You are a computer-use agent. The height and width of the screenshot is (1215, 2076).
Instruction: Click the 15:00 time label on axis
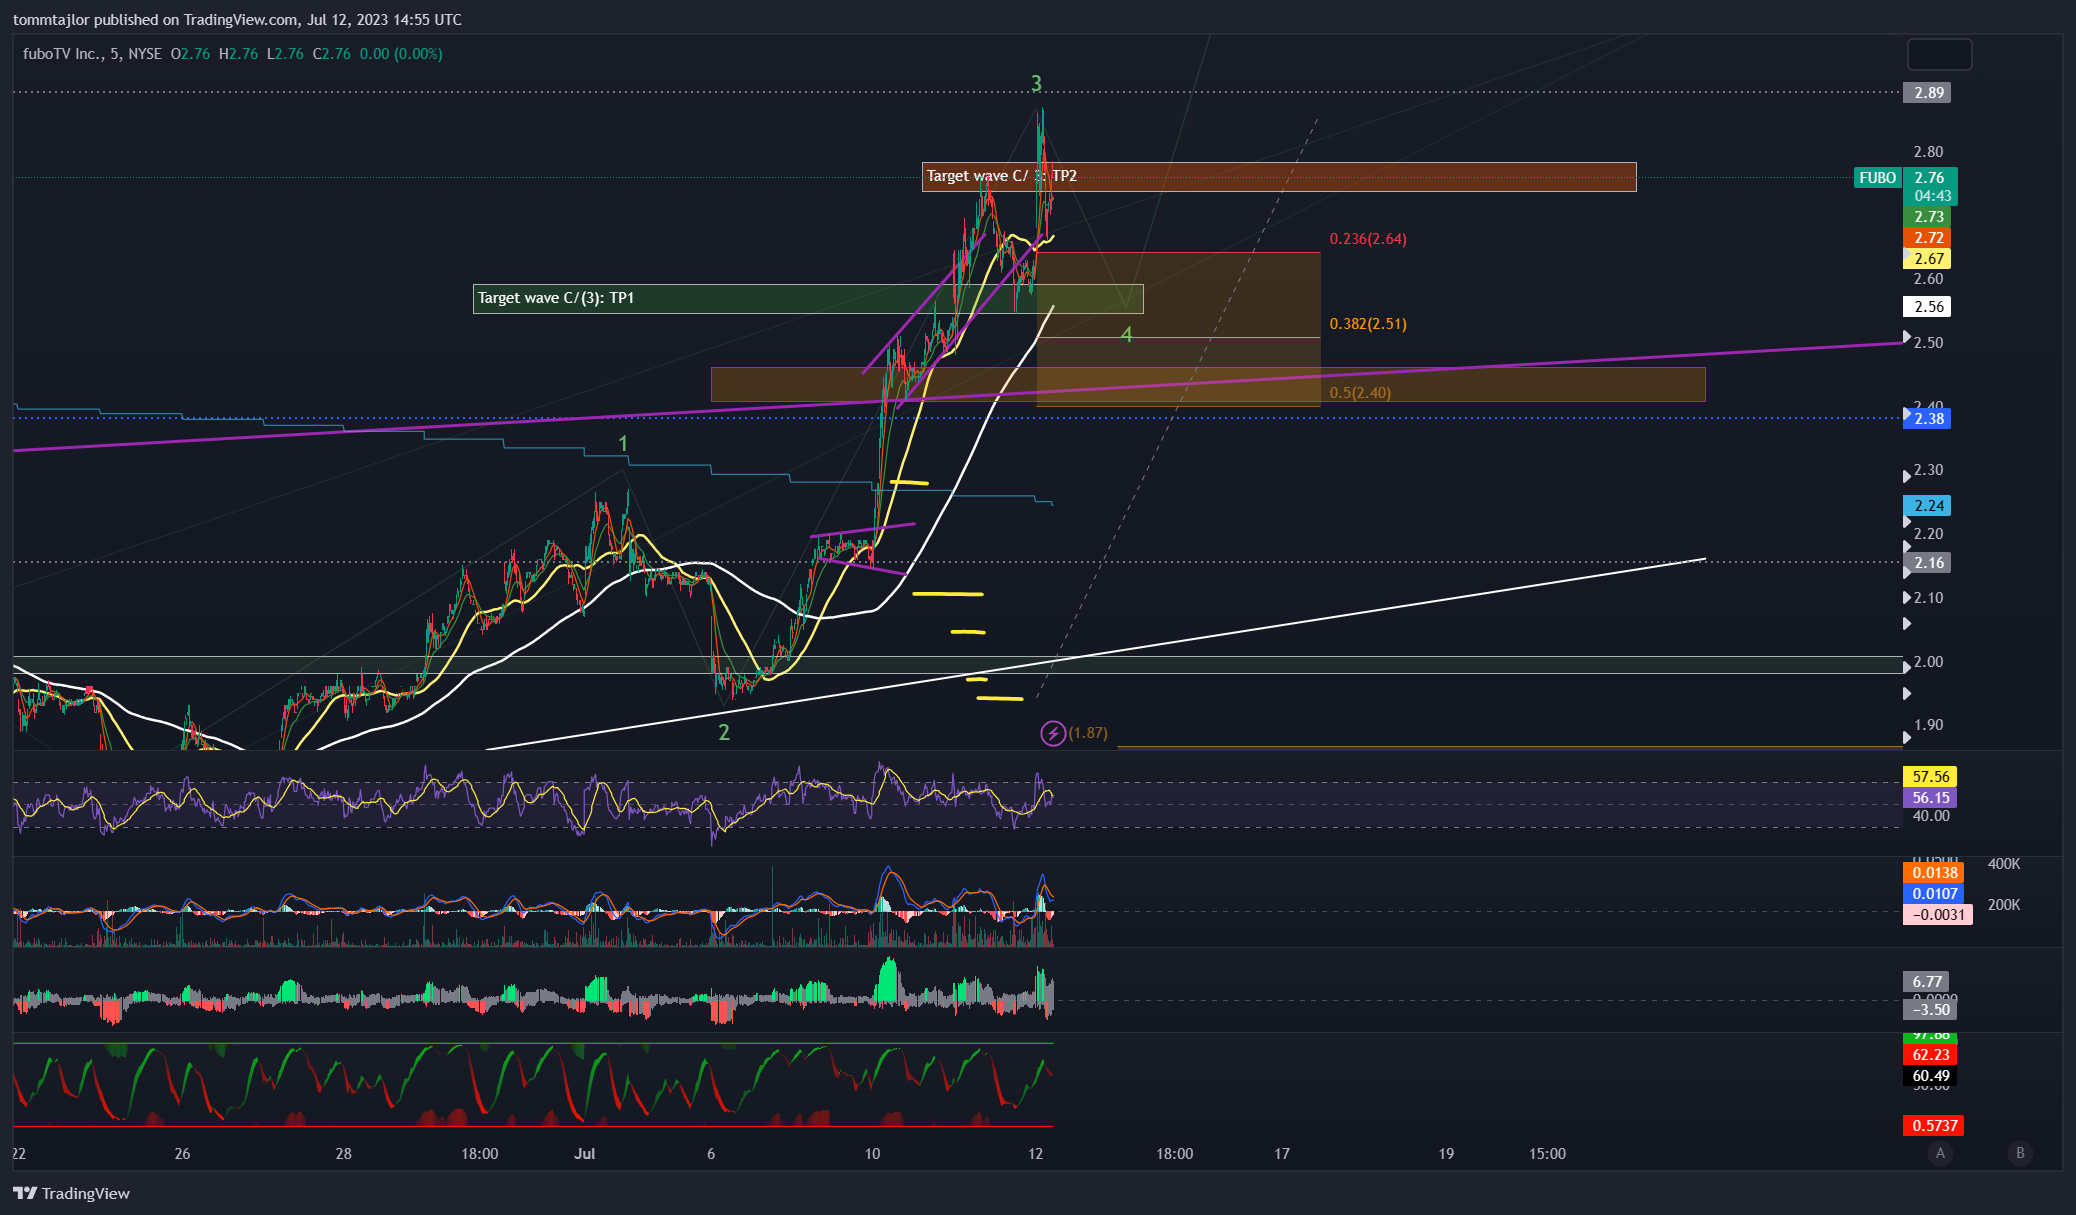click(x=1547, y=1154)
